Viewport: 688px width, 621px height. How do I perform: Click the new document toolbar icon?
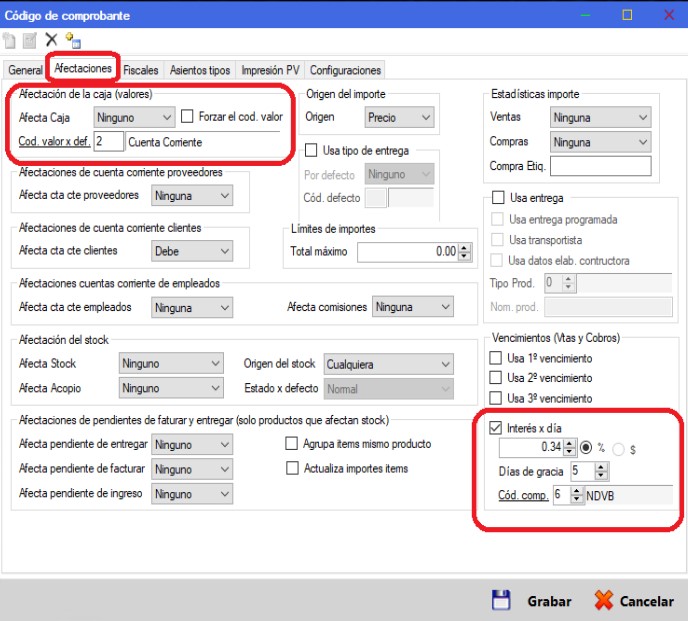point(9,40)
